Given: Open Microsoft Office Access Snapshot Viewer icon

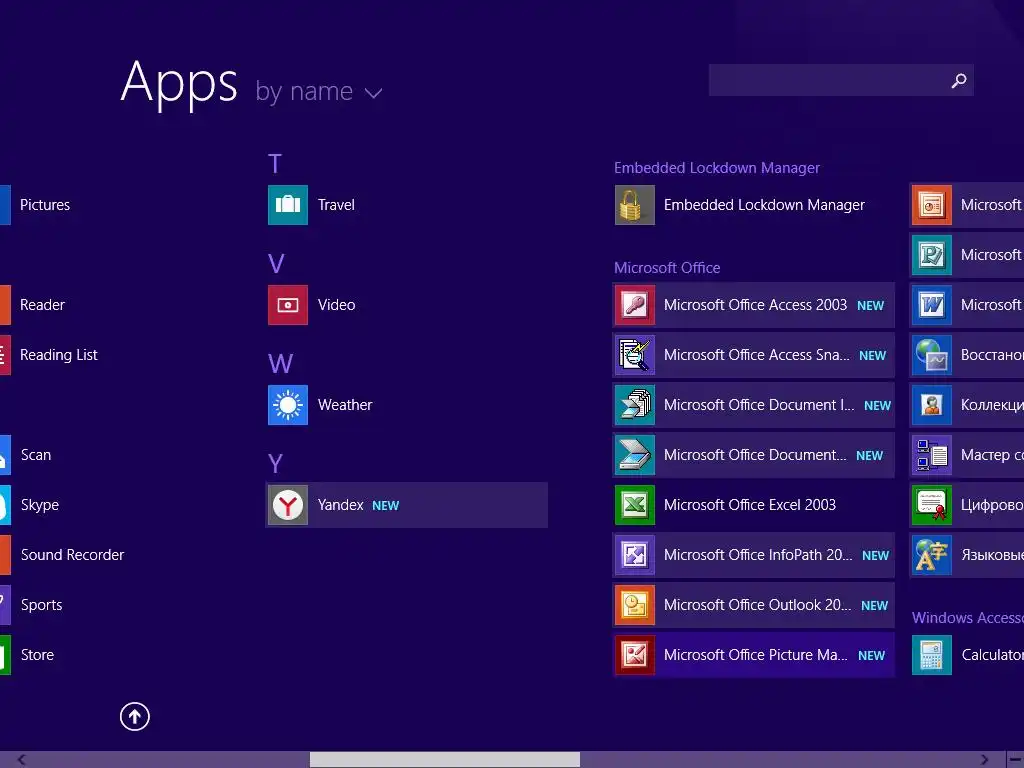Looking at the screenshot, I should point(634,355).
